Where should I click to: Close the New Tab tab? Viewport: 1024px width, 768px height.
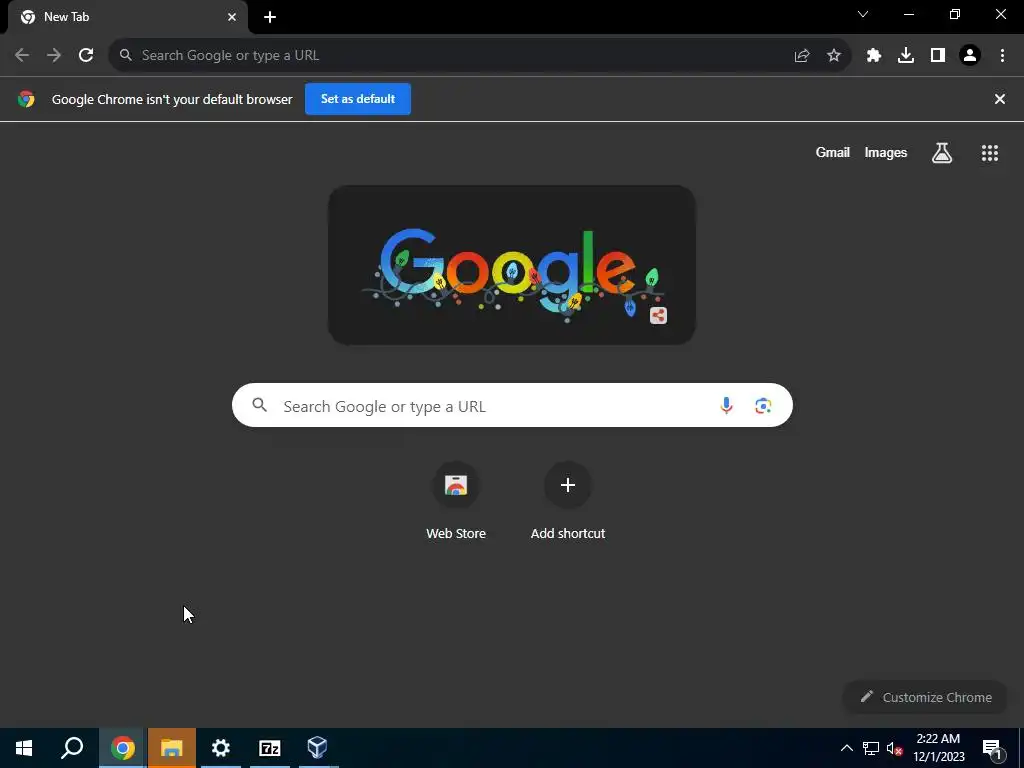(232, 17)
